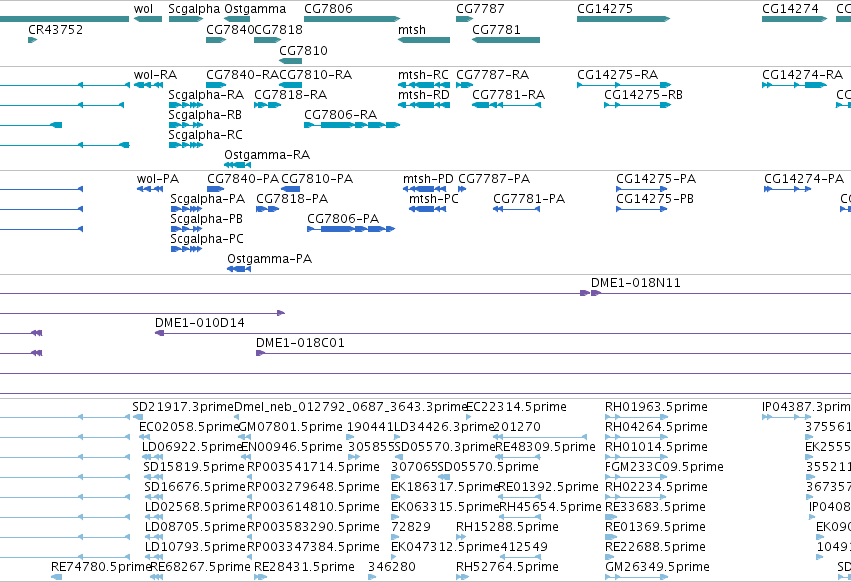The width and height of the screenshot is (851, 582).
Task: Select the DME1-018C01 clone label
Action: coord(300,343)
